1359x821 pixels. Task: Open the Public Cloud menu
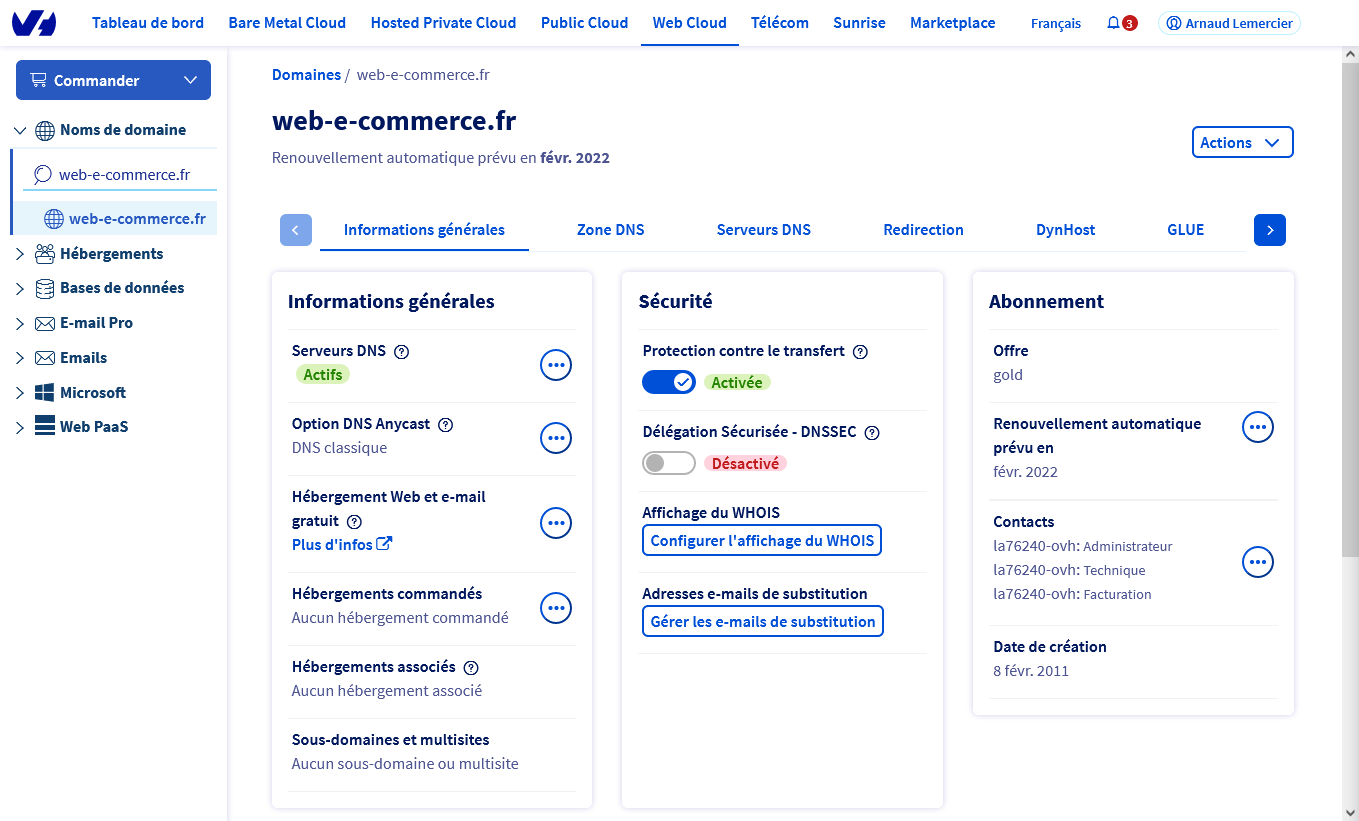584,23
